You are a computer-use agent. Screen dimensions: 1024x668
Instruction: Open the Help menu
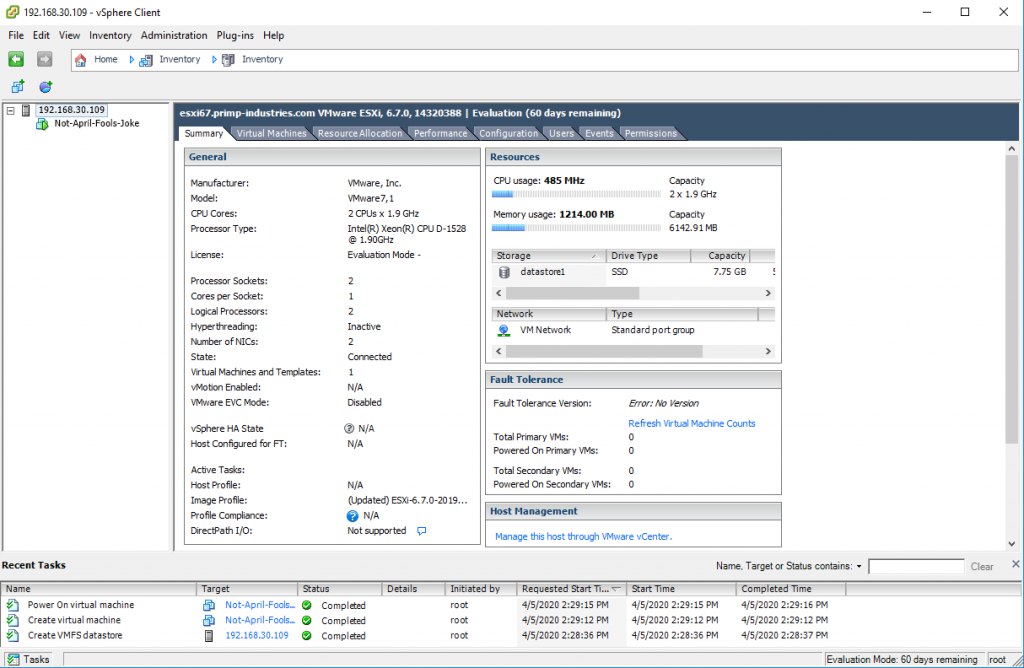(274, 35)
